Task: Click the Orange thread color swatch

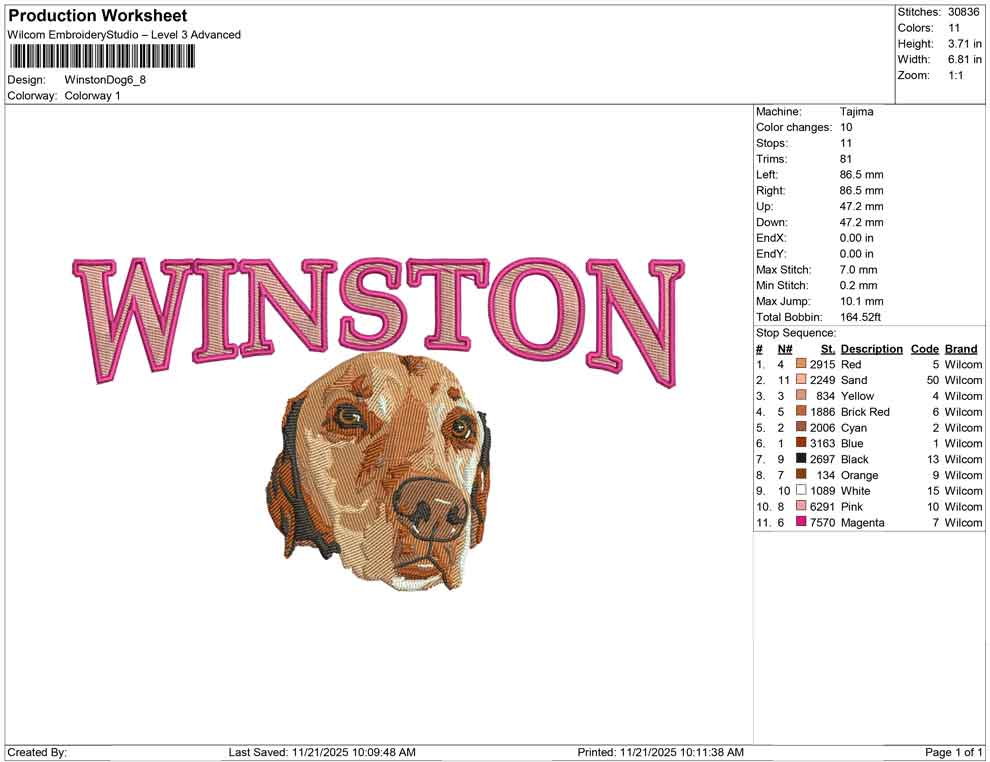Action: coord(800,475)
